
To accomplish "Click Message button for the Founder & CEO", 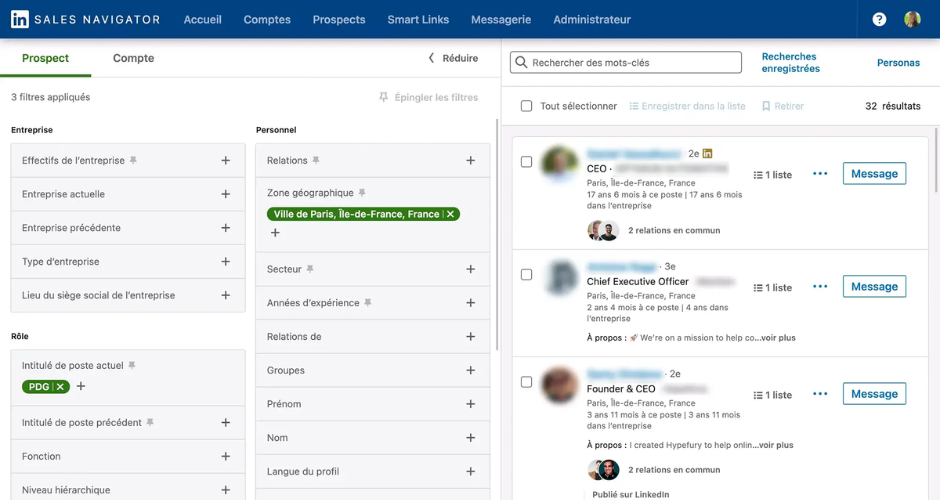I will 874,394.
